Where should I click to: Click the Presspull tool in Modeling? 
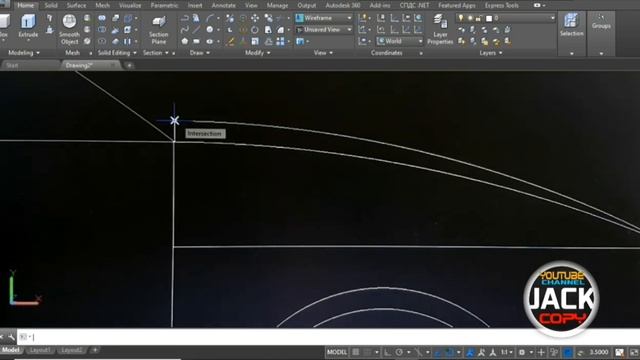tap(49, 30)
